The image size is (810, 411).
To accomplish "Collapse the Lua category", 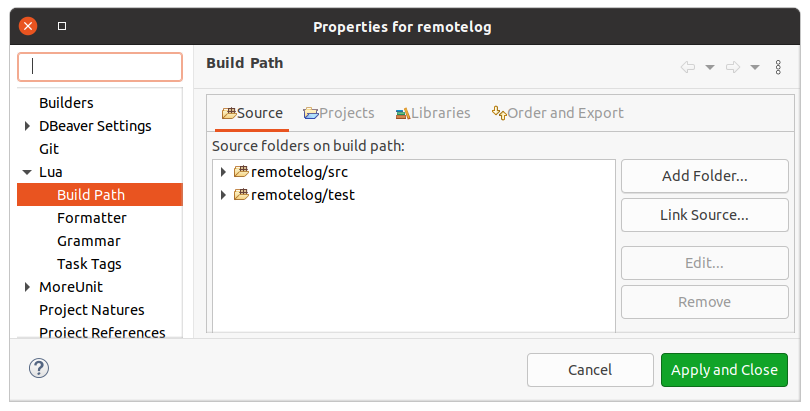I will point(27,172).
